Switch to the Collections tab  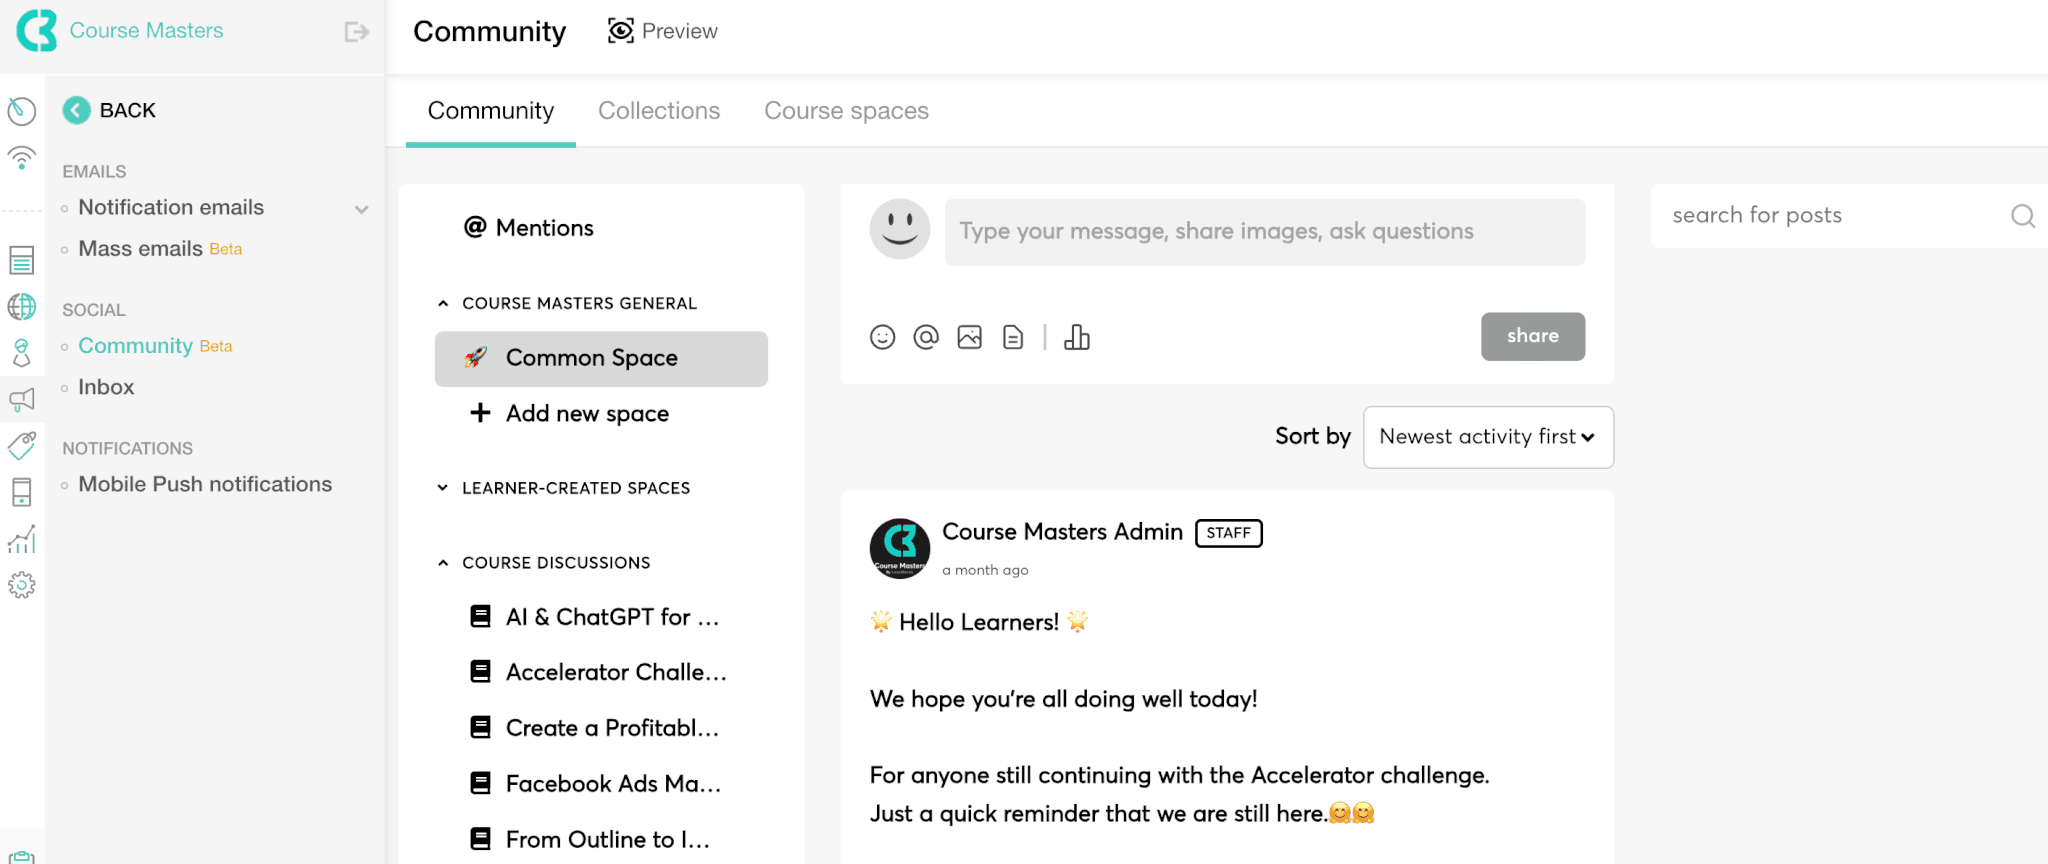tap(659, 111)
